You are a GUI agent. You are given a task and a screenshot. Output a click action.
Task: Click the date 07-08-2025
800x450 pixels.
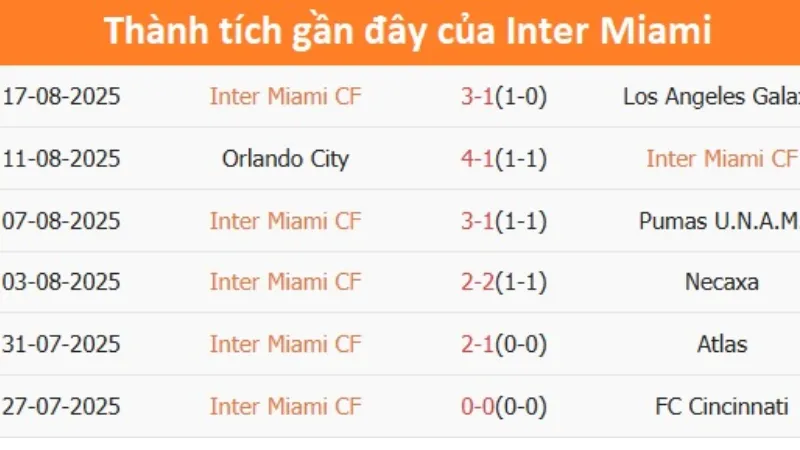pos(61,221)
